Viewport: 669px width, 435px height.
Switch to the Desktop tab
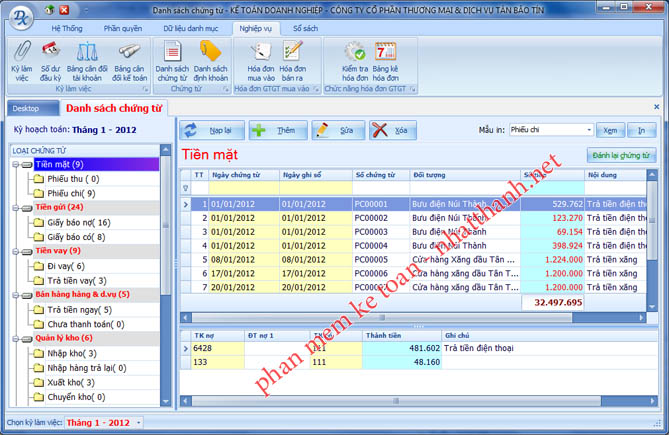[26, 107]
